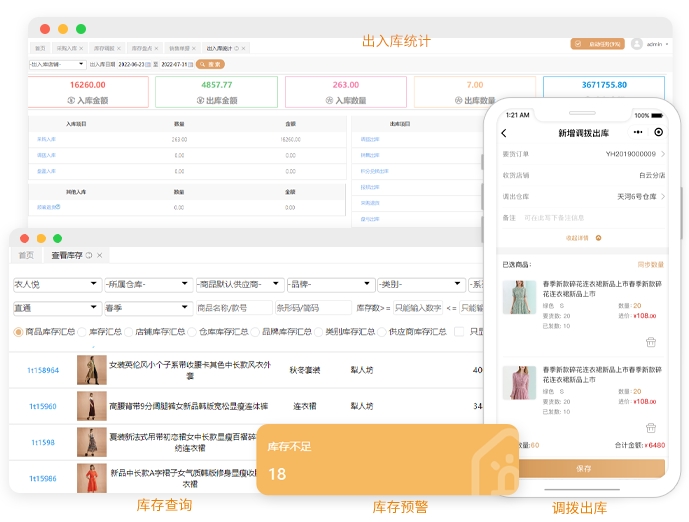Viewport: 689px width, 522px height.
Task: Select 品牌库存汇总 radio button
Action: pyautogui.click(x=255, y=332)
